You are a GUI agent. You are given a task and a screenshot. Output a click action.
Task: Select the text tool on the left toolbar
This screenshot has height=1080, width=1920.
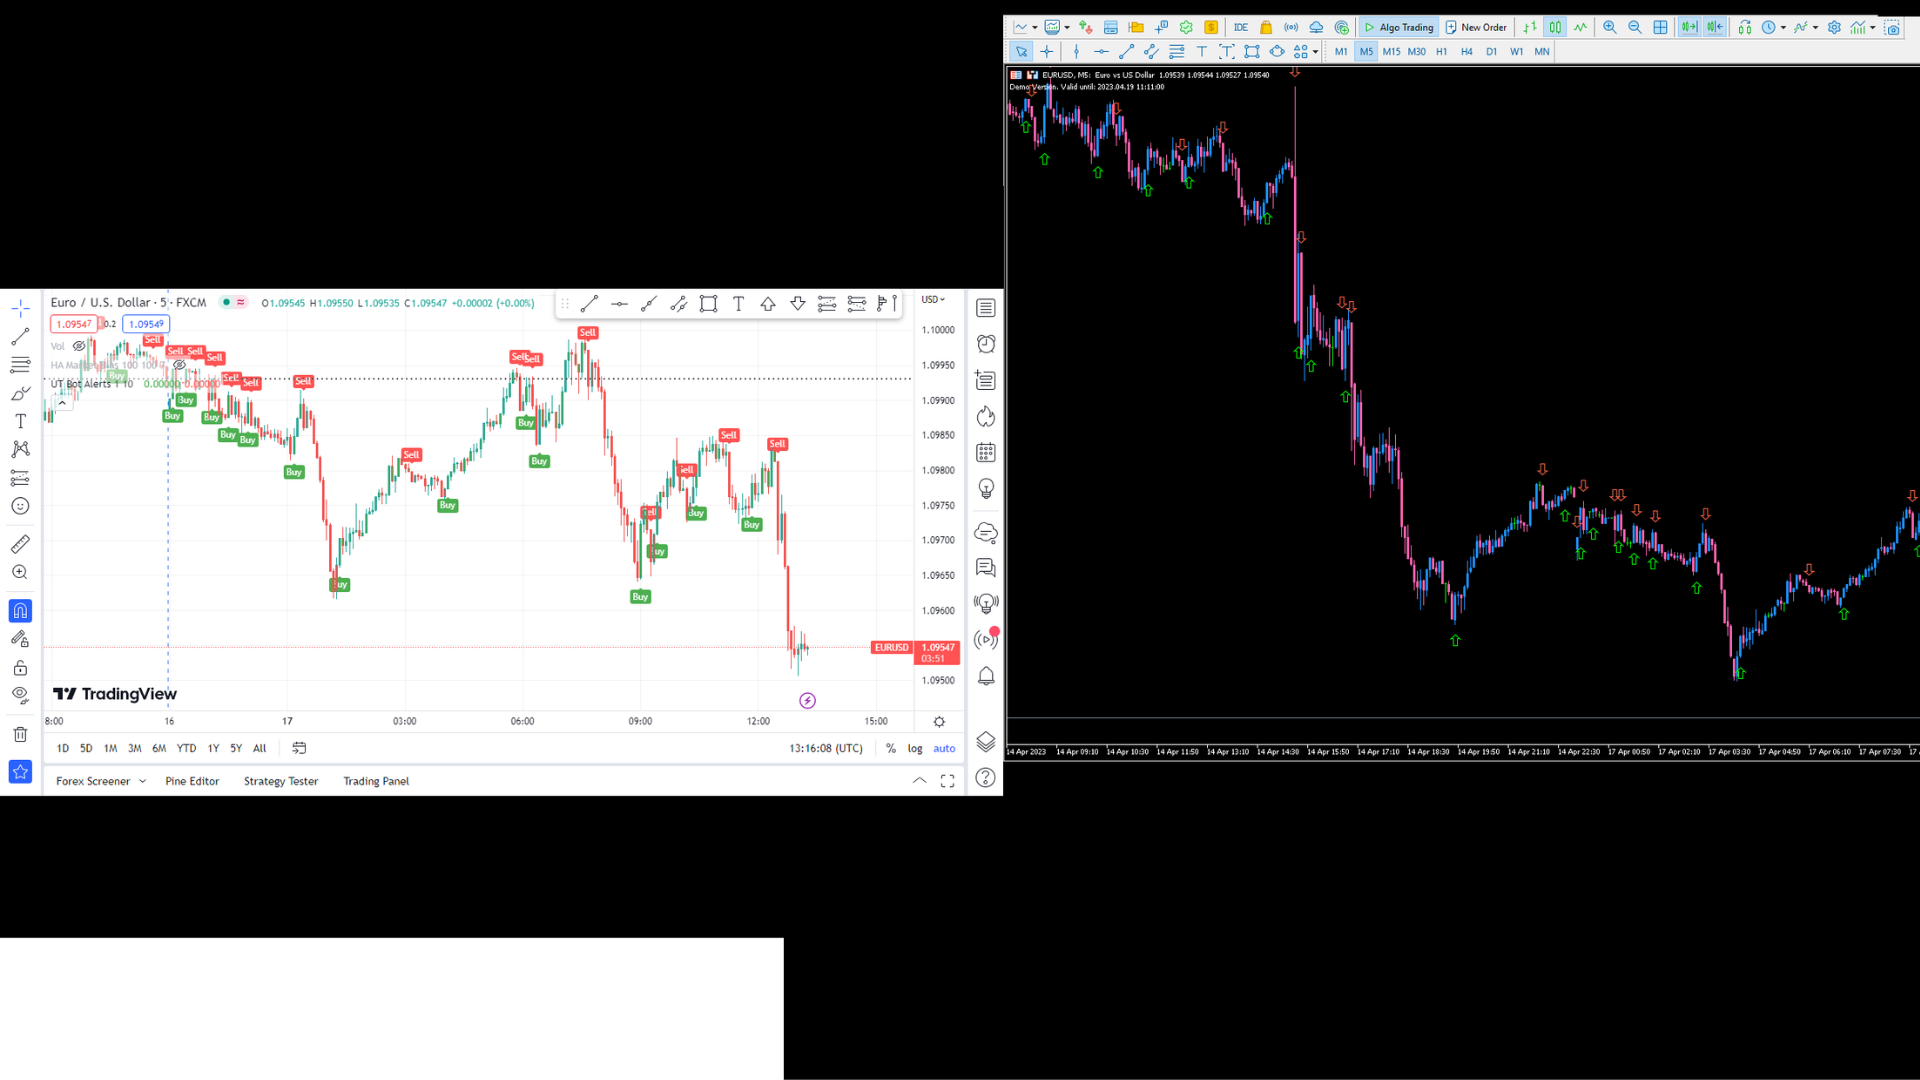(20, 421)
